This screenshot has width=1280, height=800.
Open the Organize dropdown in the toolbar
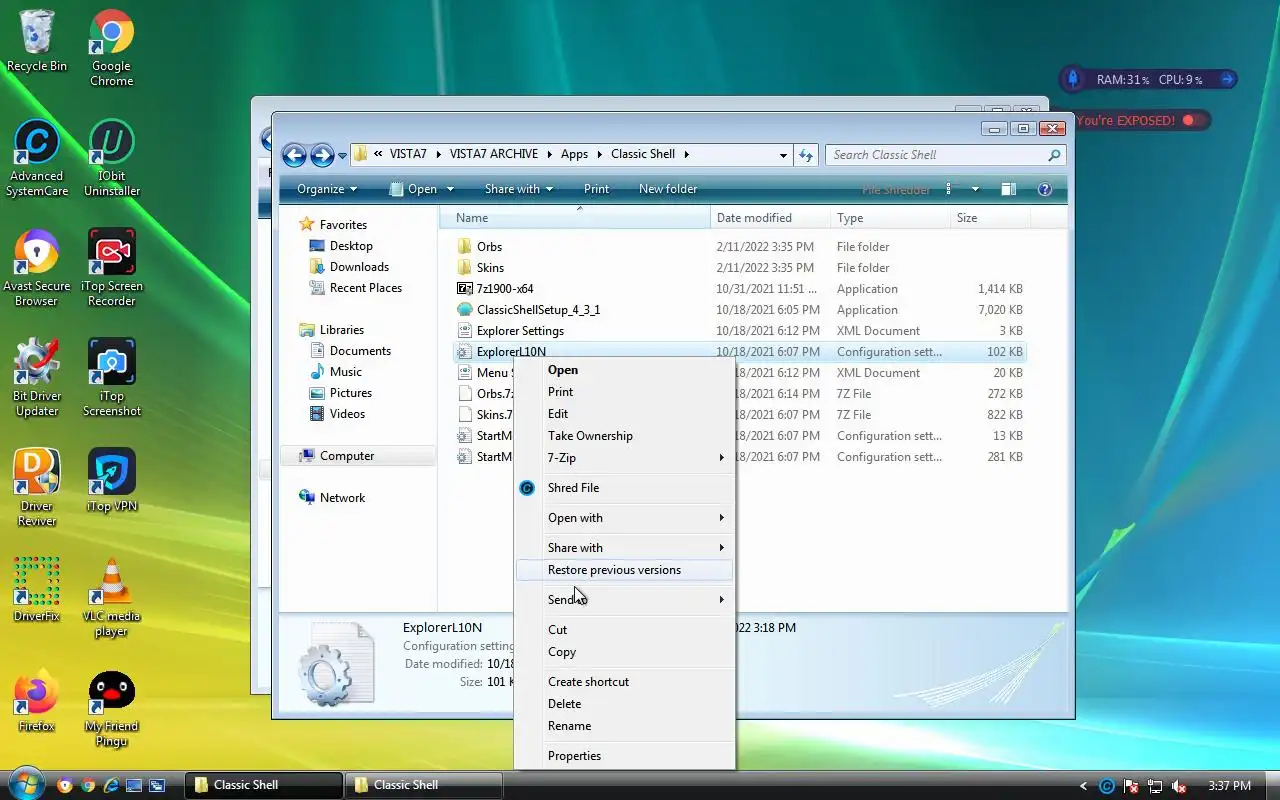tap(327, 189)
